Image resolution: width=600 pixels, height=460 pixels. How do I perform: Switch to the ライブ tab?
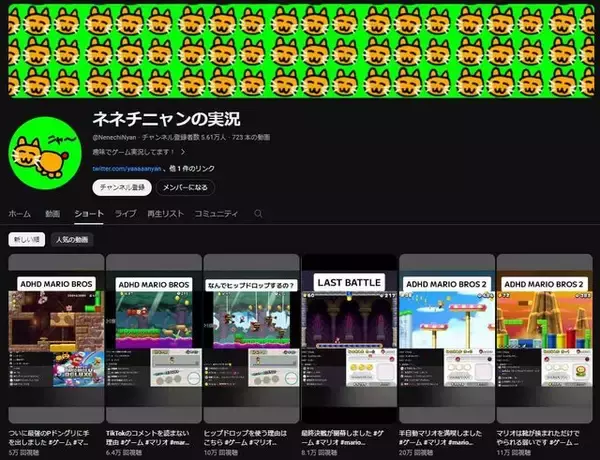126,214
